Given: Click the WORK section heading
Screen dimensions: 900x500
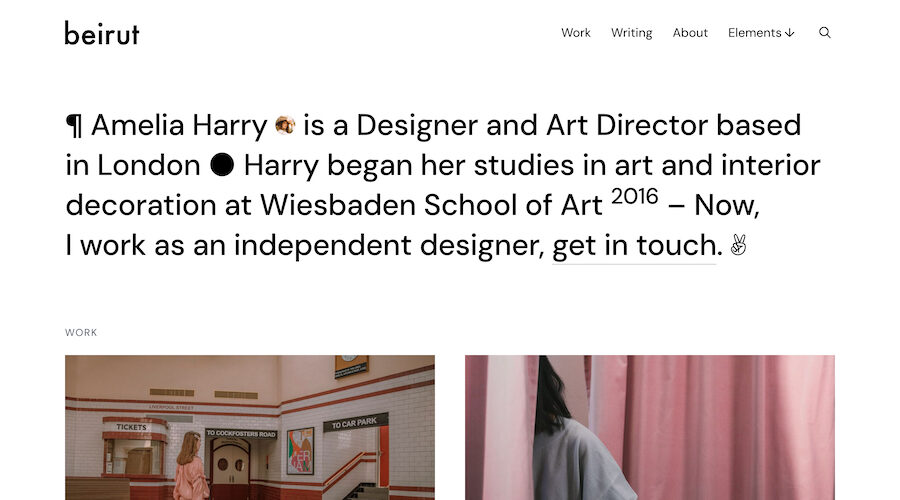Looking at the screenshot, I should coord(81,332).
